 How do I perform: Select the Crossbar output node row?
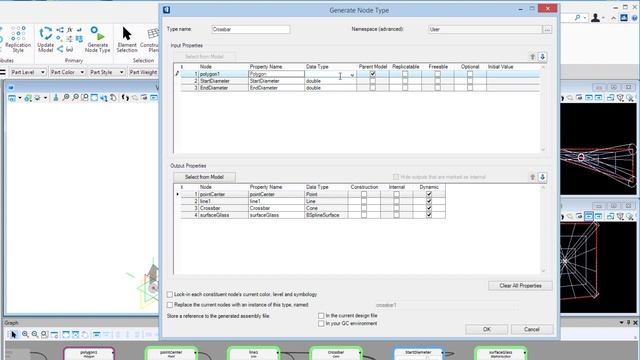pyautogui.click(x=313, y=208)
